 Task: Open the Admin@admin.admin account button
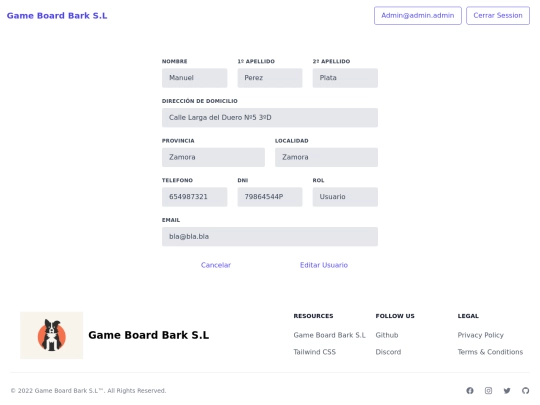point(418,15)
